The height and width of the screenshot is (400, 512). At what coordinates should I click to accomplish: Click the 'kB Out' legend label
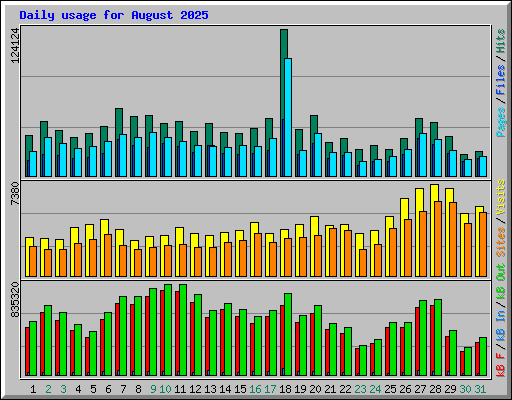click(x=500, y=281)
